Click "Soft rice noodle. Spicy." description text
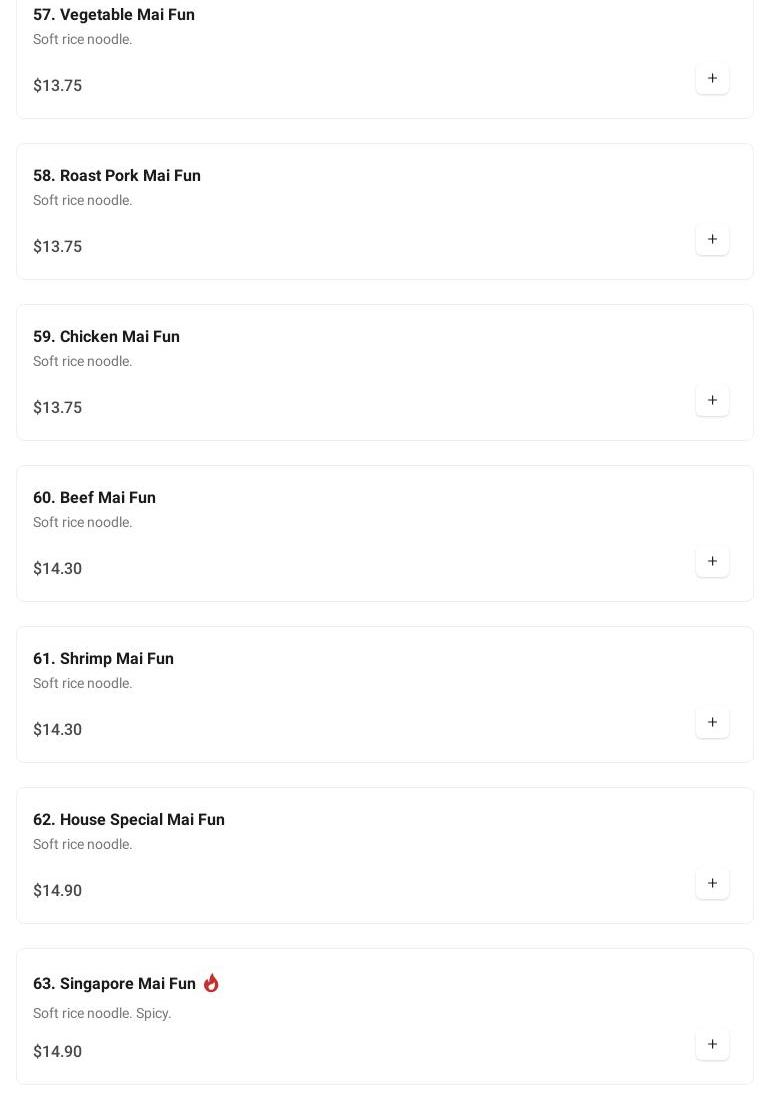 coord(102,1014)
